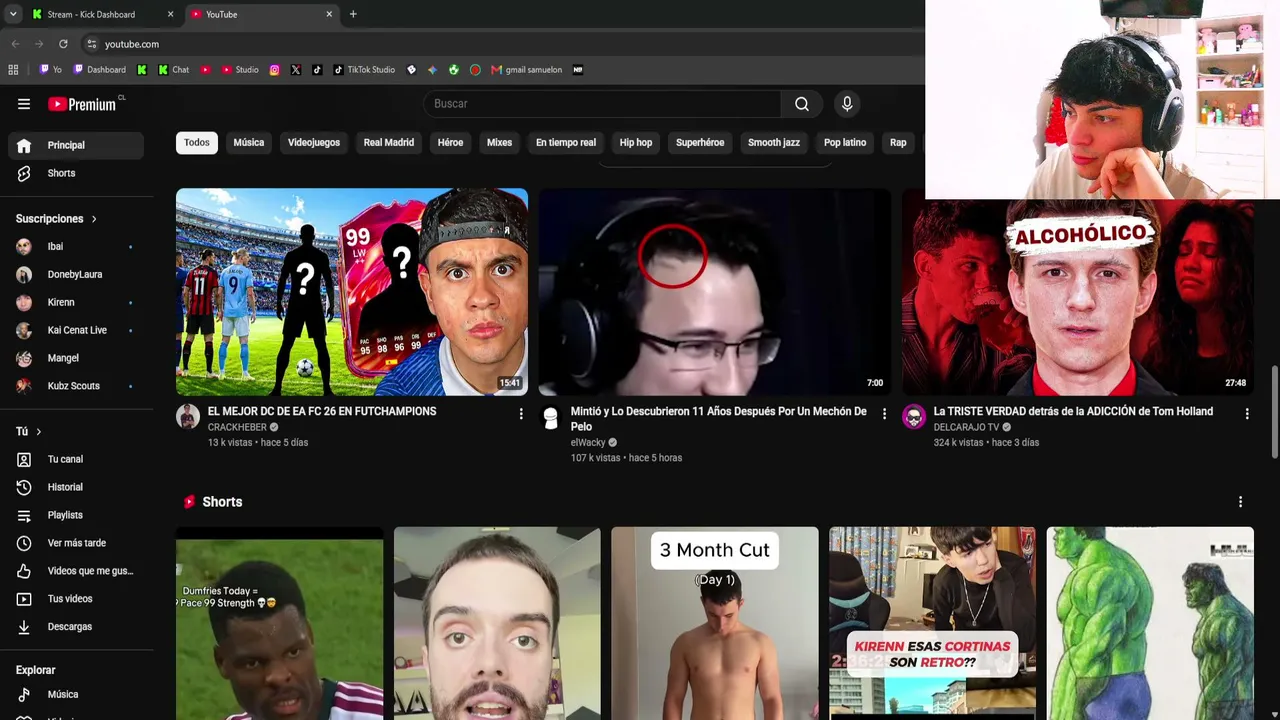Open the Kirenn subscription channel
This screenshot has width=1280, height=720.
[x=76, y=302]
